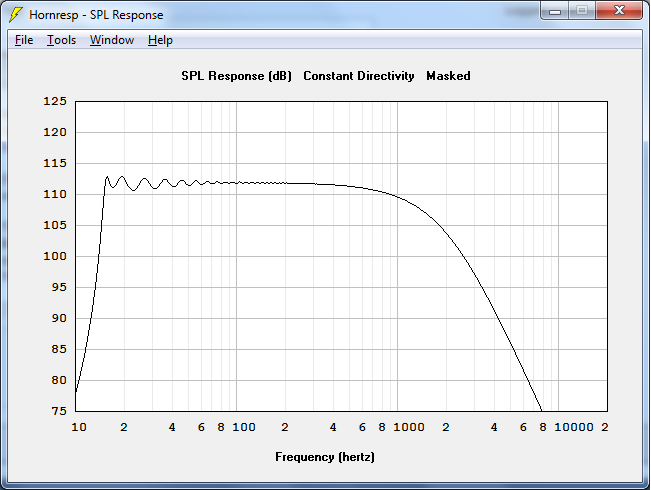Click the Hornresp lightning bolt icon
Viewport: 651px width, 490px height.
click(16, 15)
